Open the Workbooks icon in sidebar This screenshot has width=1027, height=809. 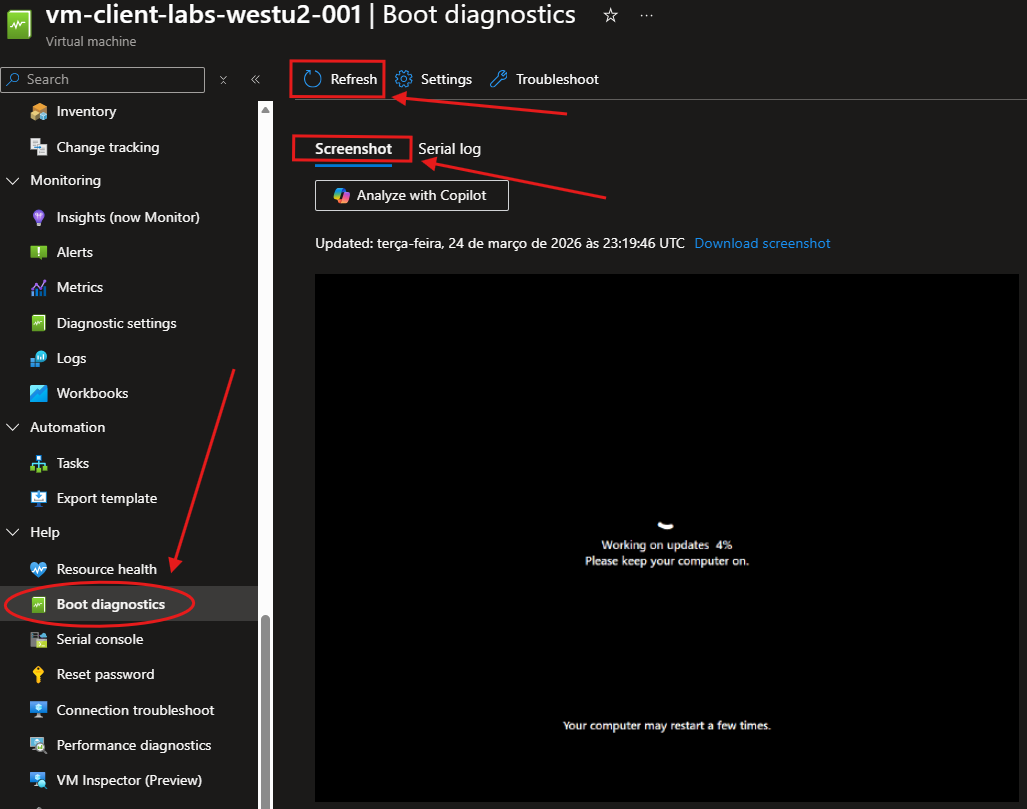click(x=39, y=393)
